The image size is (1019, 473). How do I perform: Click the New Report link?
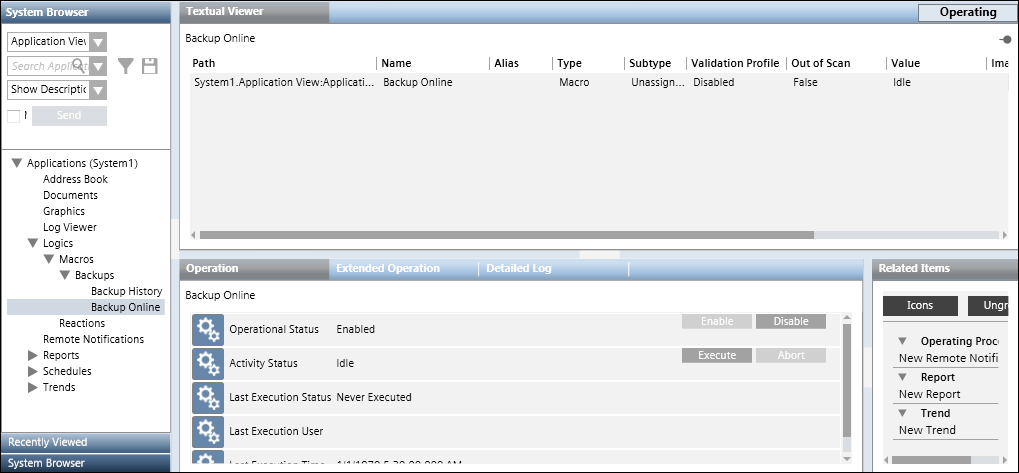tap(927, 394)
